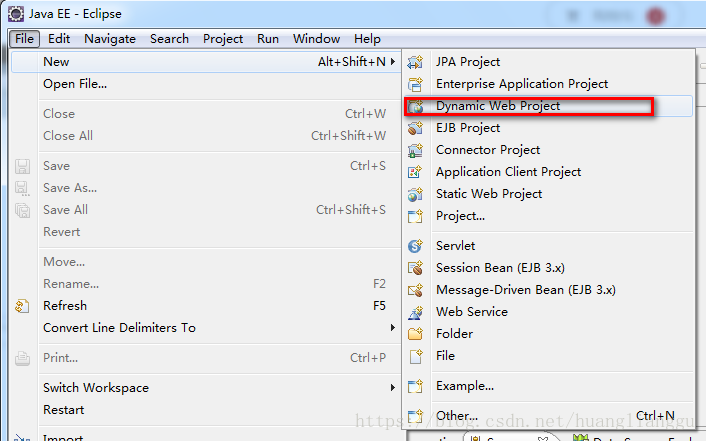Select Dynamic Web Project entry
Image resolution: width=706 pixels, height=441 pixels.
click(548, 106)
